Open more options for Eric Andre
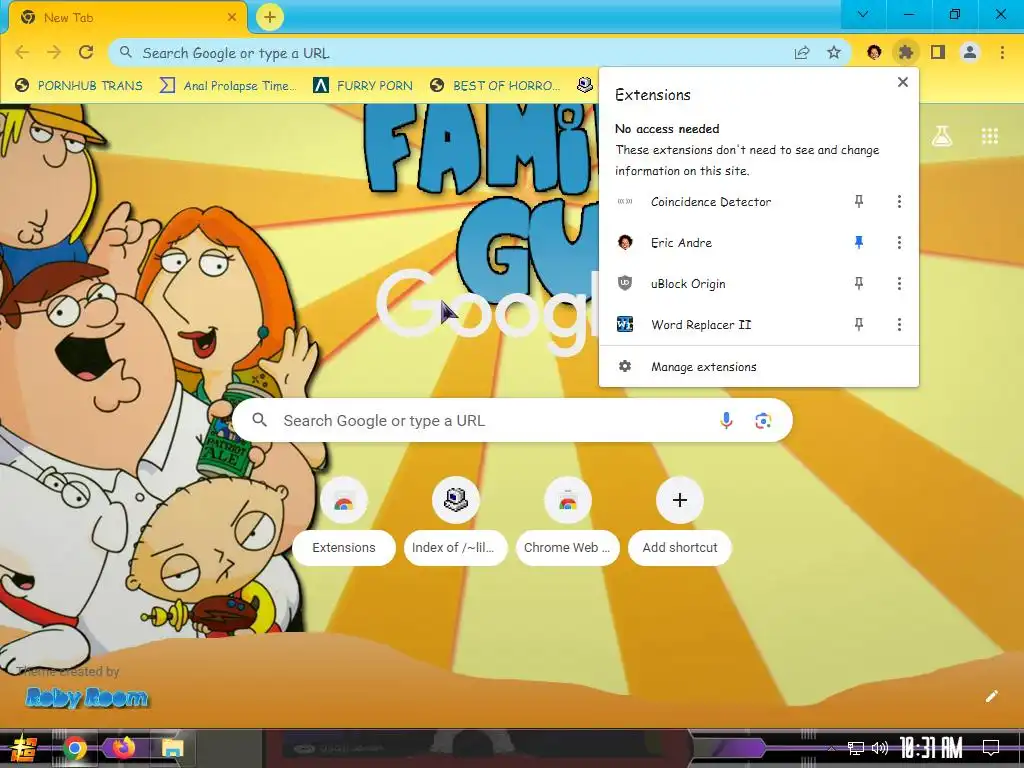The image size is (1024, 768). pyautogui.click(x=899, y=243)
